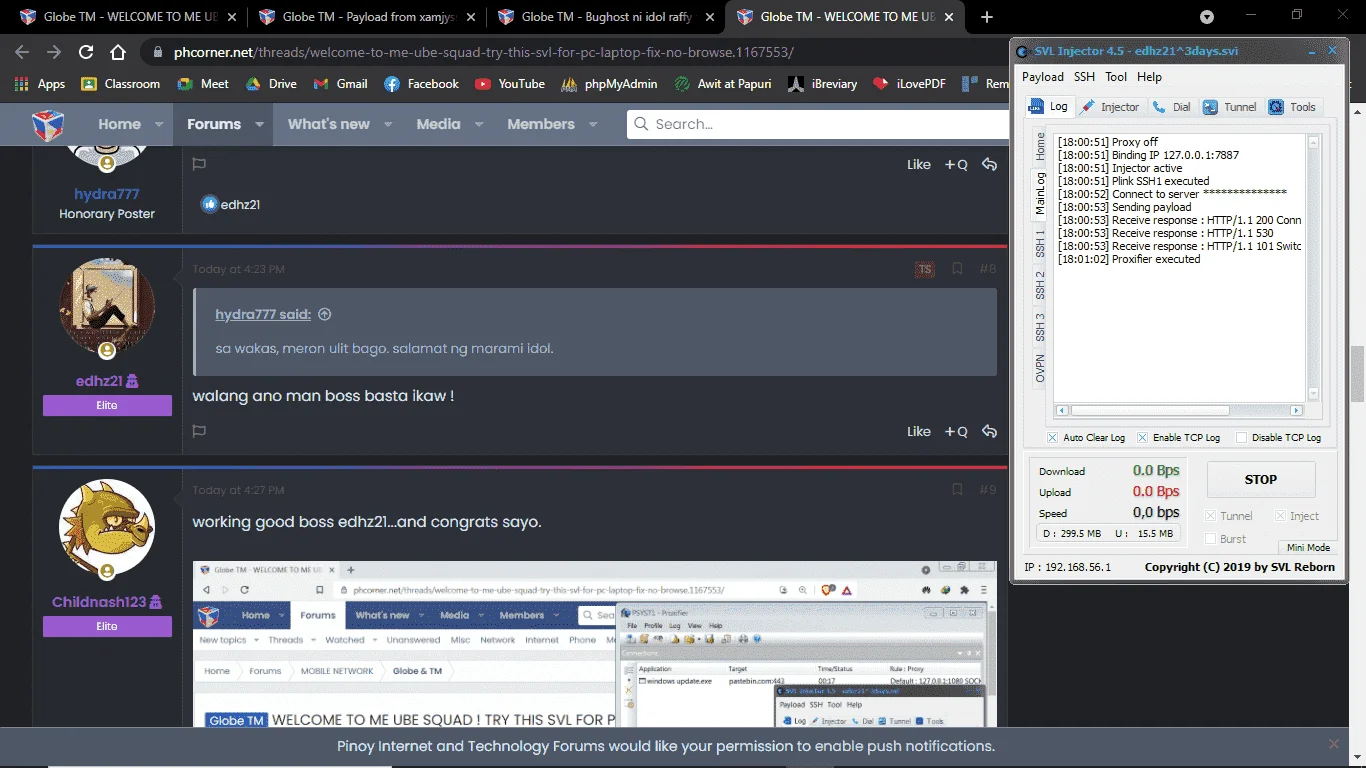Expand hydra777's quoted message
The height and width of the screenshot is (768, 1366).
click(x=324, y=315)
